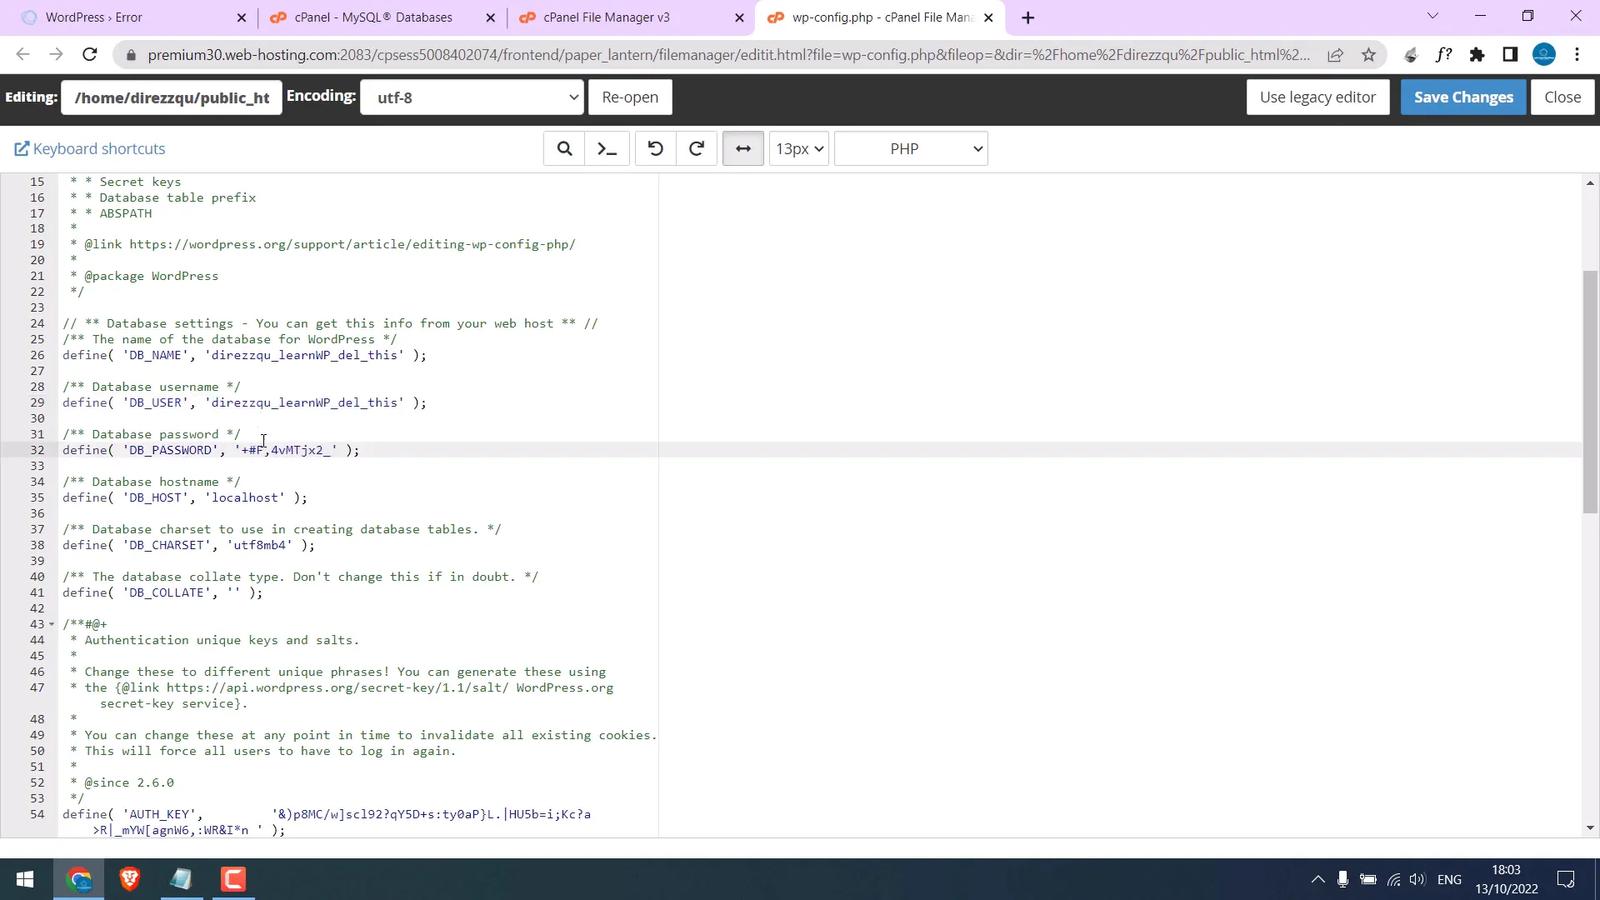Toggle the browser side panel
The height and width of the screenshot is (900, 1600).
click(1510, 55)
